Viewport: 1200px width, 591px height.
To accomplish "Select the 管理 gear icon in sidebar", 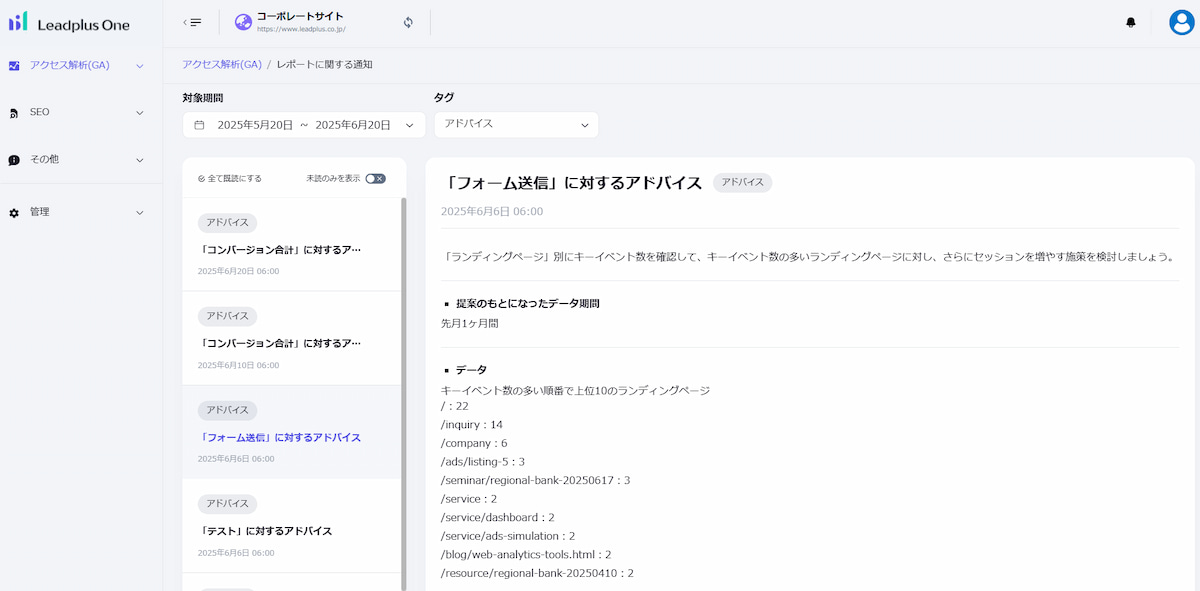I will pyautogui.click(x=12, y=211).
